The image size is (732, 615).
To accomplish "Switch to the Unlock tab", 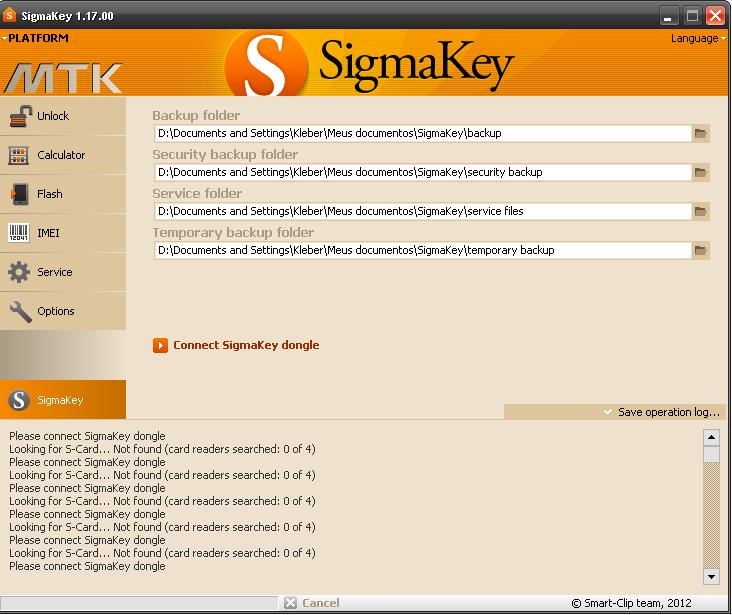I will (x=63, y=116).
